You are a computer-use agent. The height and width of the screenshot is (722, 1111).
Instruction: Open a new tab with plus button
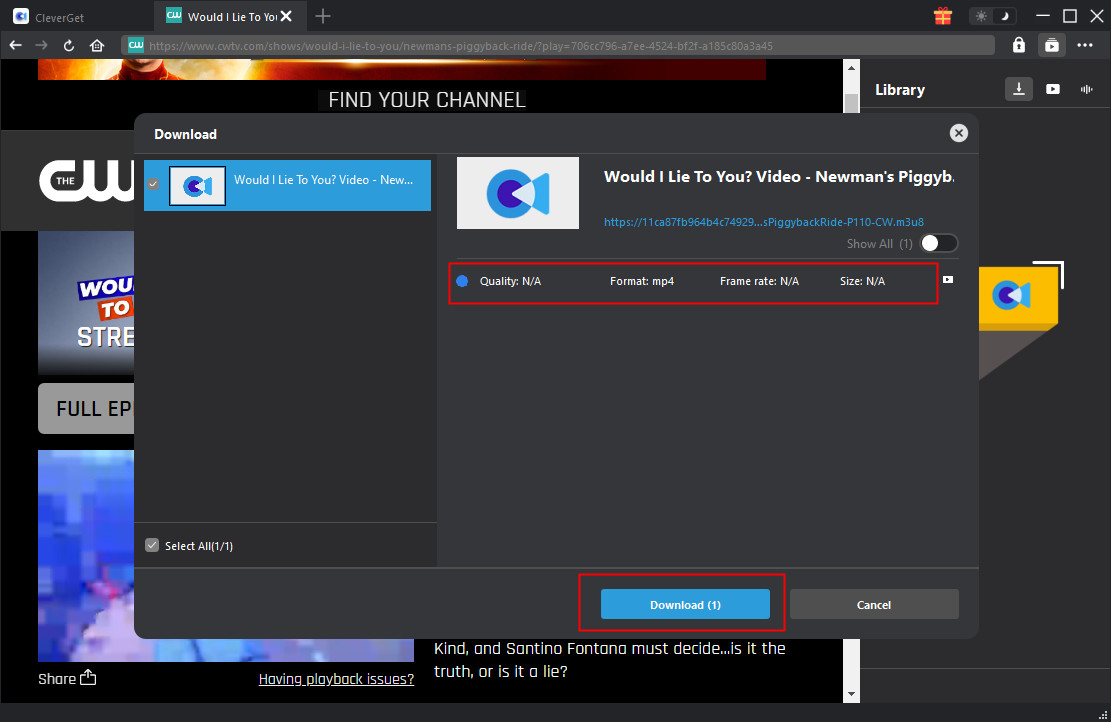coord(323,16)
